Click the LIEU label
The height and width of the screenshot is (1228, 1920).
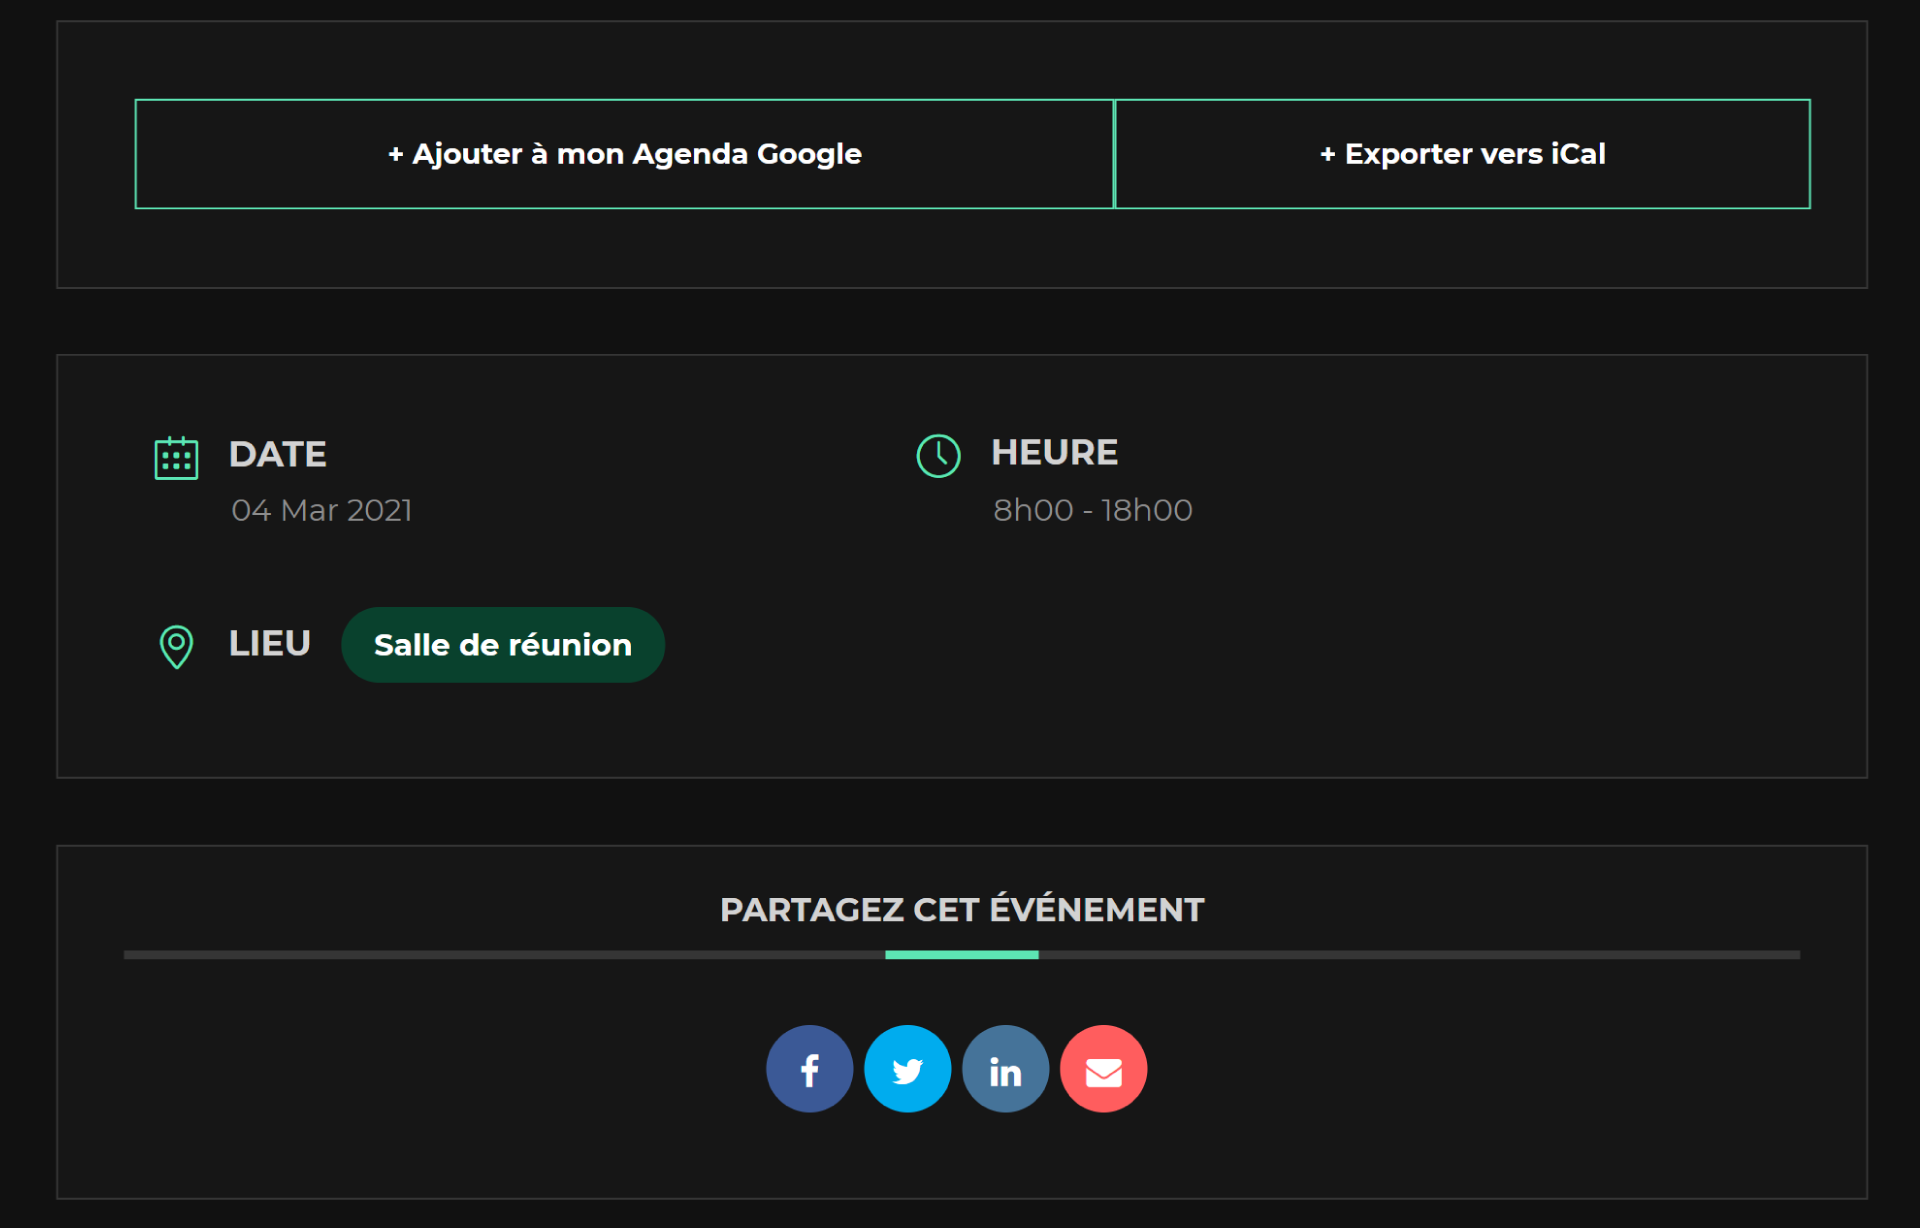[x=269, y=643]
